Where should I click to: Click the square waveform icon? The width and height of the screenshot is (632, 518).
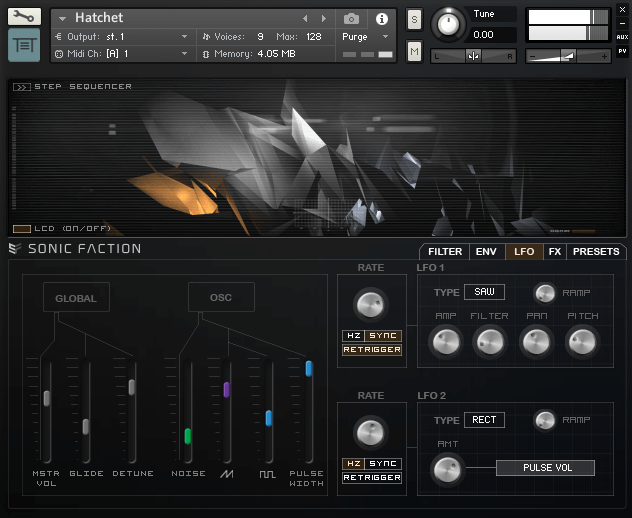click(x=268, y=474)
